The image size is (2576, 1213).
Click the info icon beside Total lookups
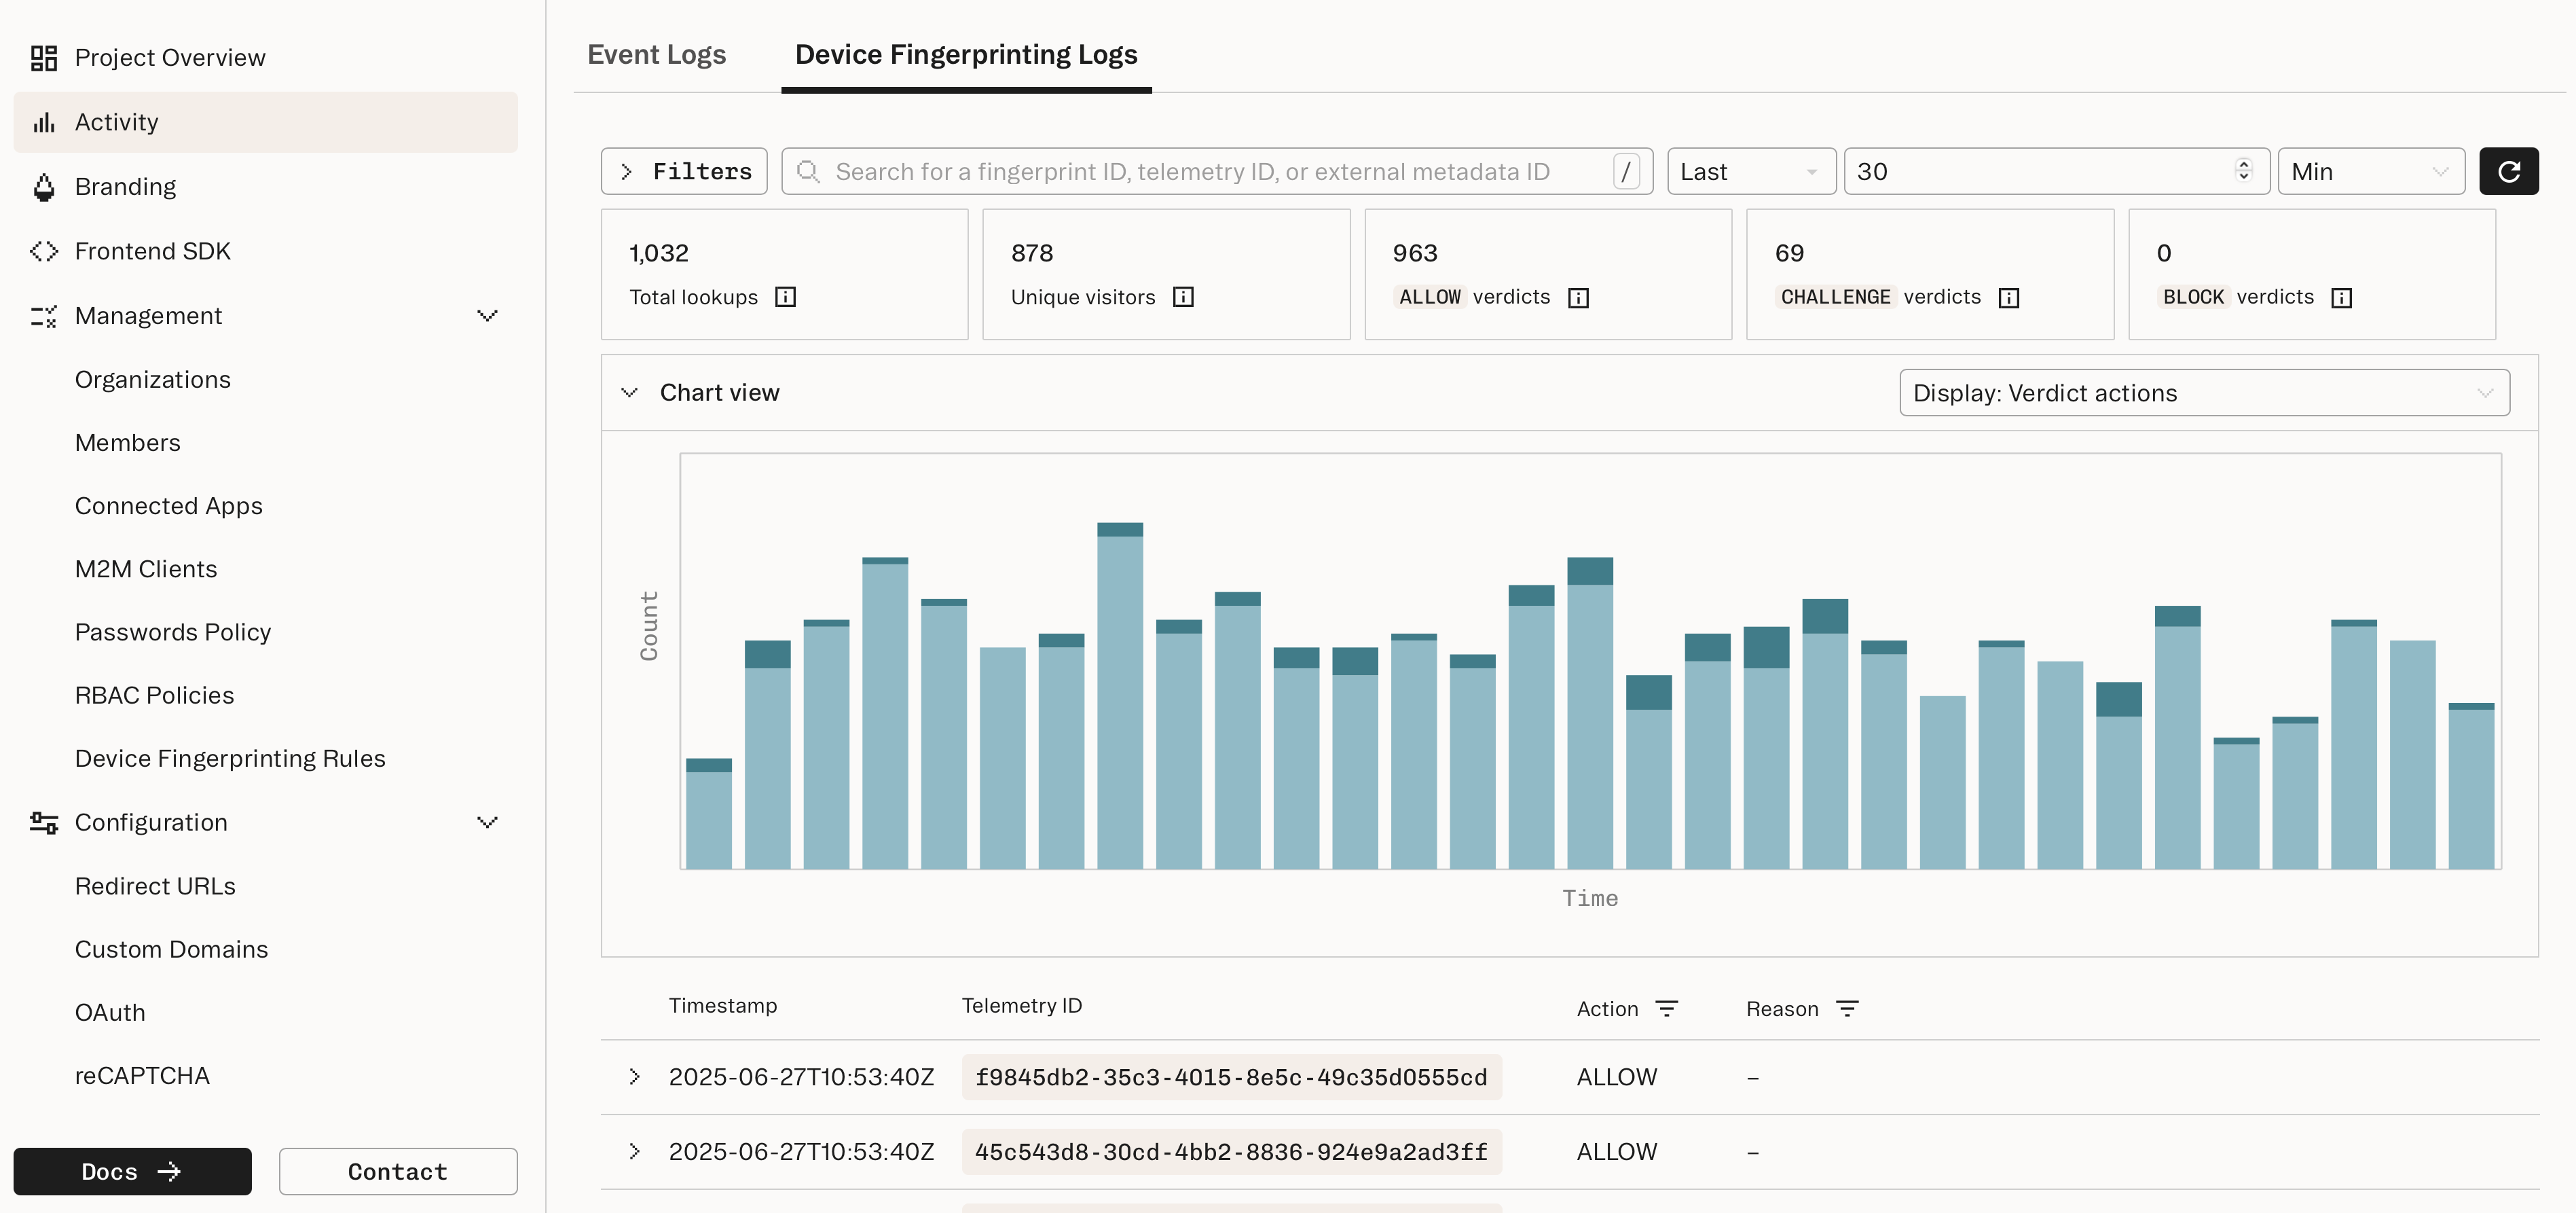click(786, 296)
